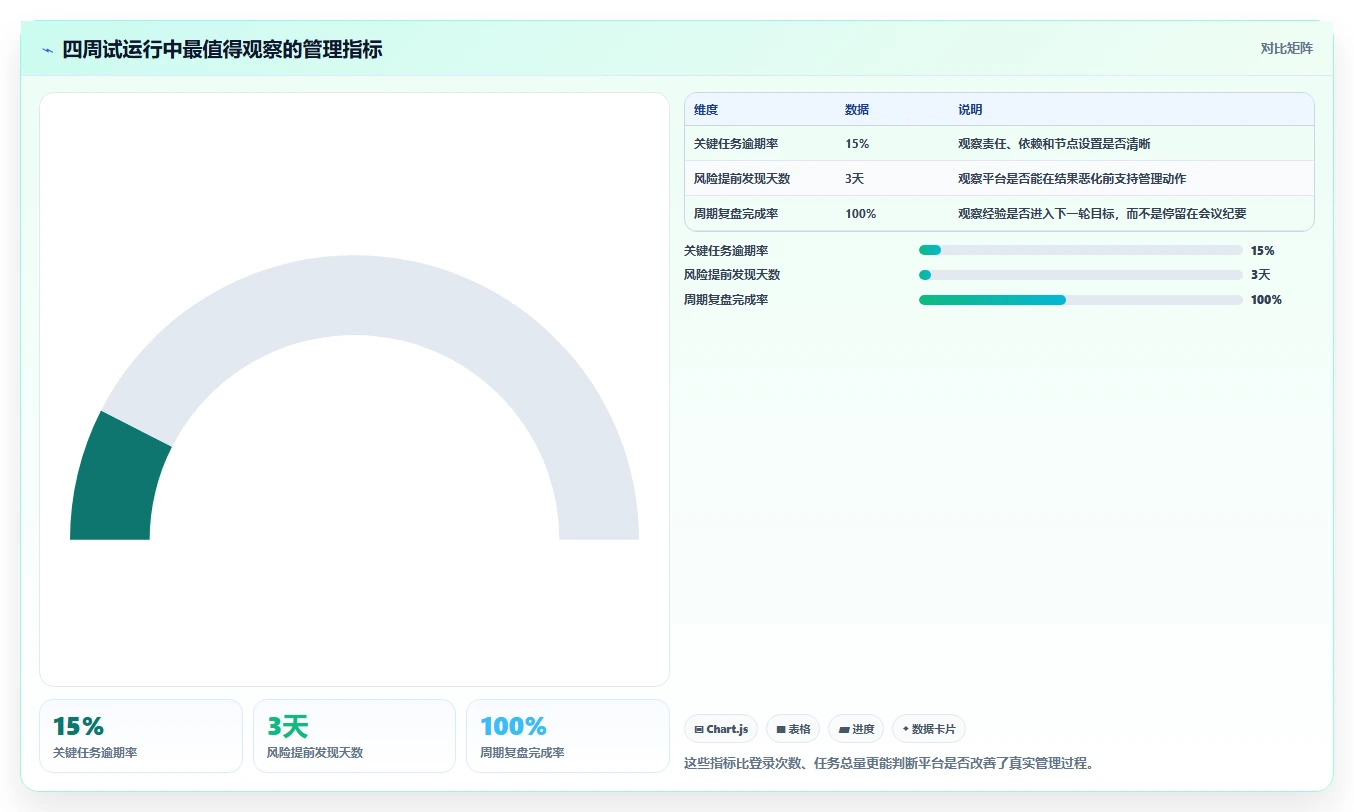The image size is (1354, 812).
Task: Click the 维度 column header
Action: [706, 109]
